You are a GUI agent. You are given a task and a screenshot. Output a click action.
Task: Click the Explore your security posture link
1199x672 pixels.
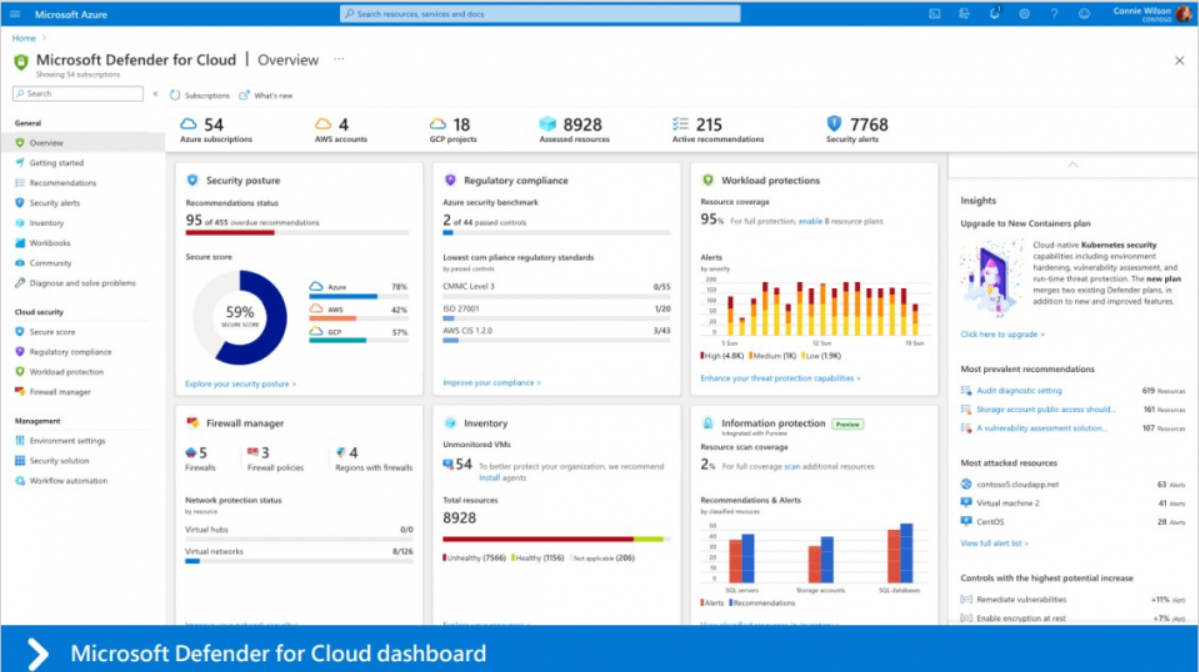(241, 384)
